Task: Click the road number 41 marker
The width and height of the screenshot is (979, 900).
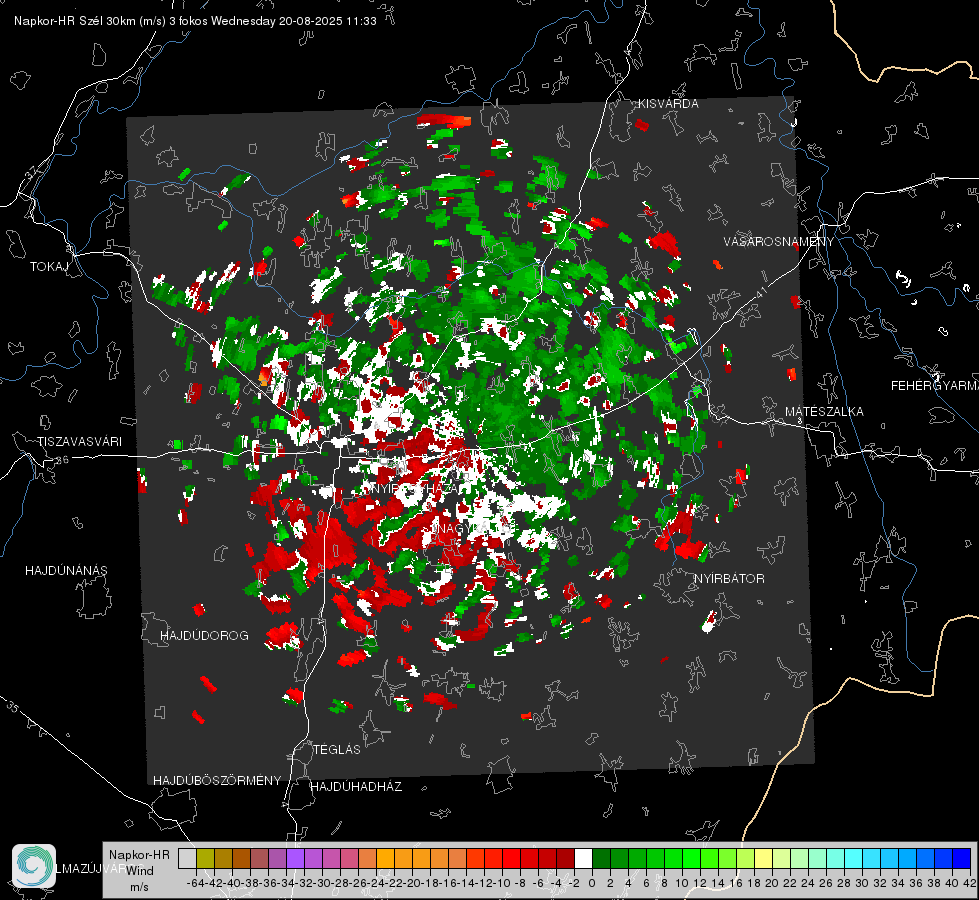Action: [760, 292]
